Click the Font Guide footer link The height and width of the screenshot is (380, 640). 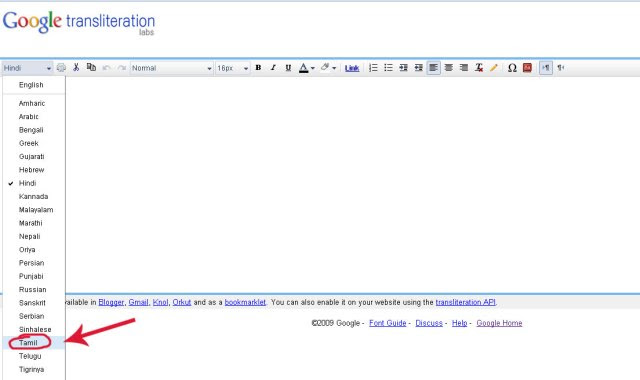tap(387, 323)
